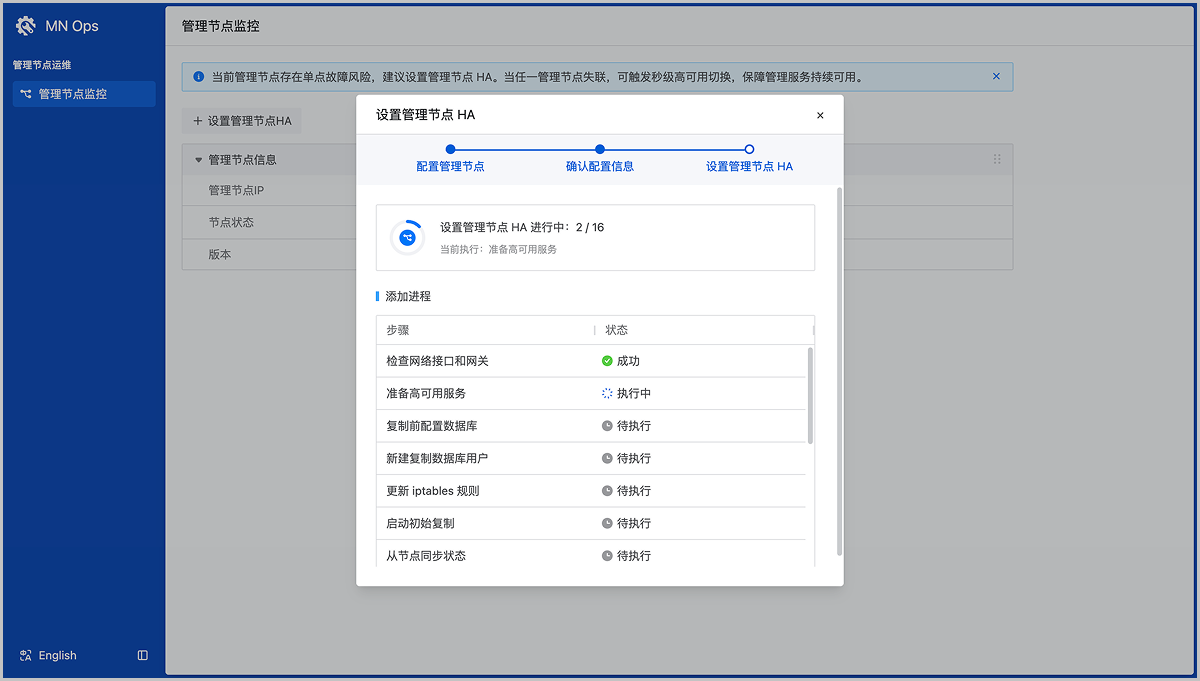Dismiss the single-point-failure alert banner
Viewport: 1200px width, 681px height.
[x=996, y=76]
